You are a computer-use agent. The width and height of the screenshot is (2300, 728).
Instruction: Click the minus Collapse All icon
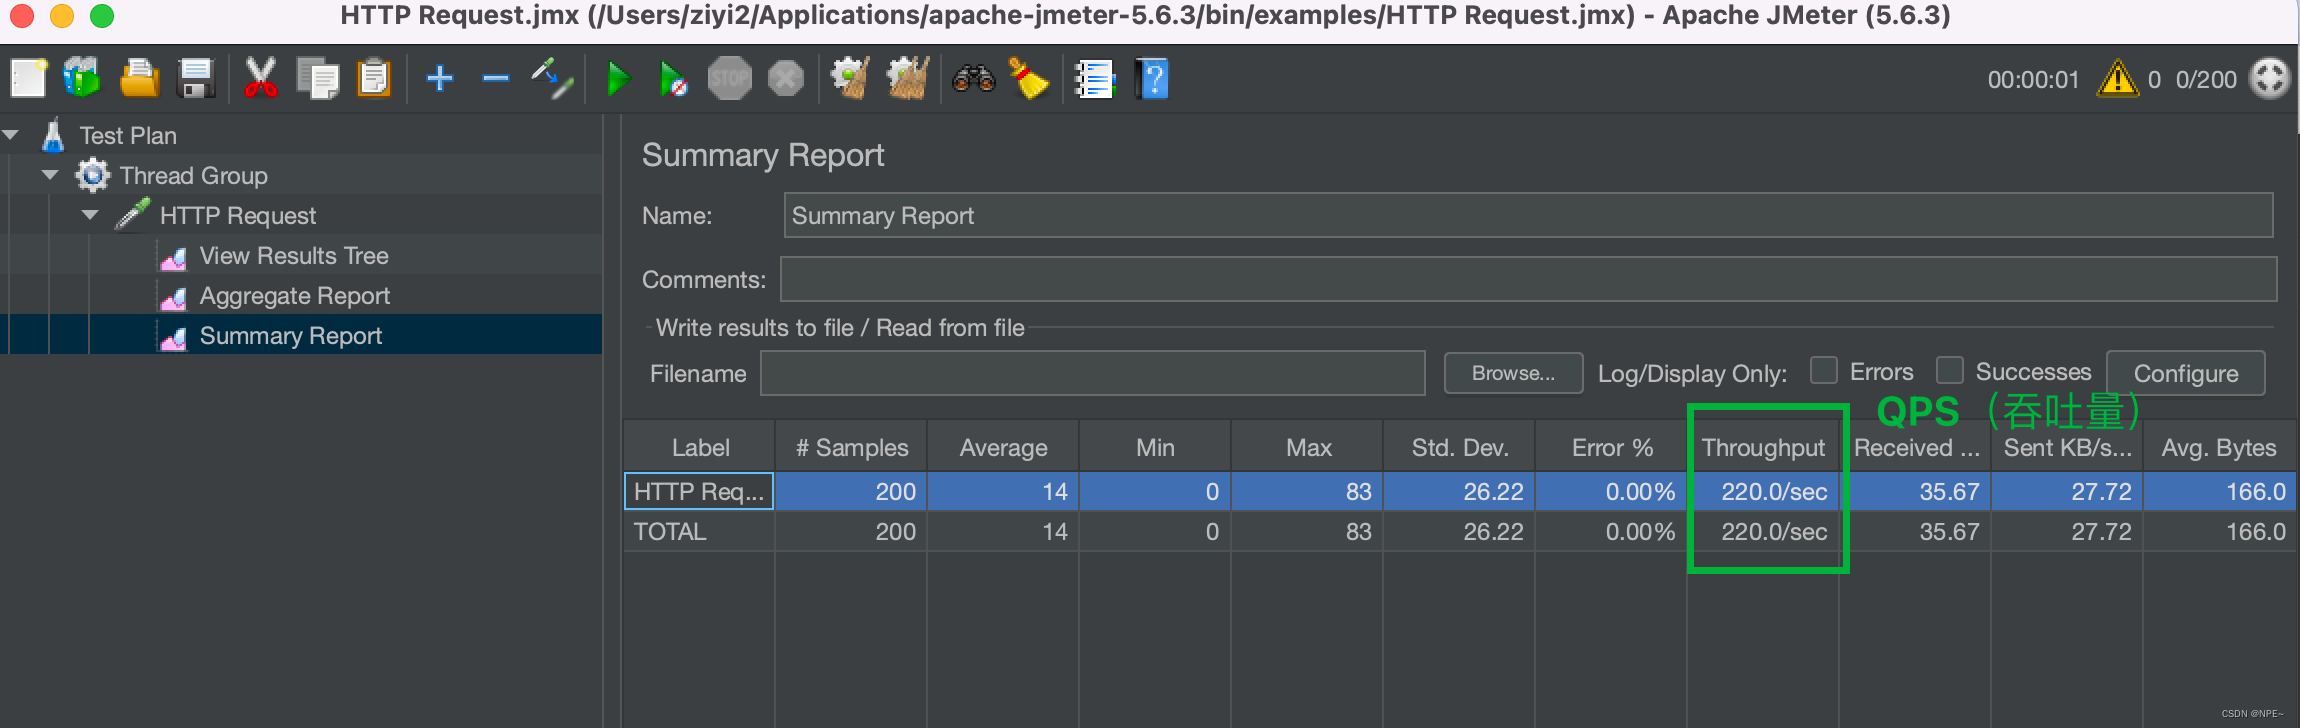click(495, 78)
